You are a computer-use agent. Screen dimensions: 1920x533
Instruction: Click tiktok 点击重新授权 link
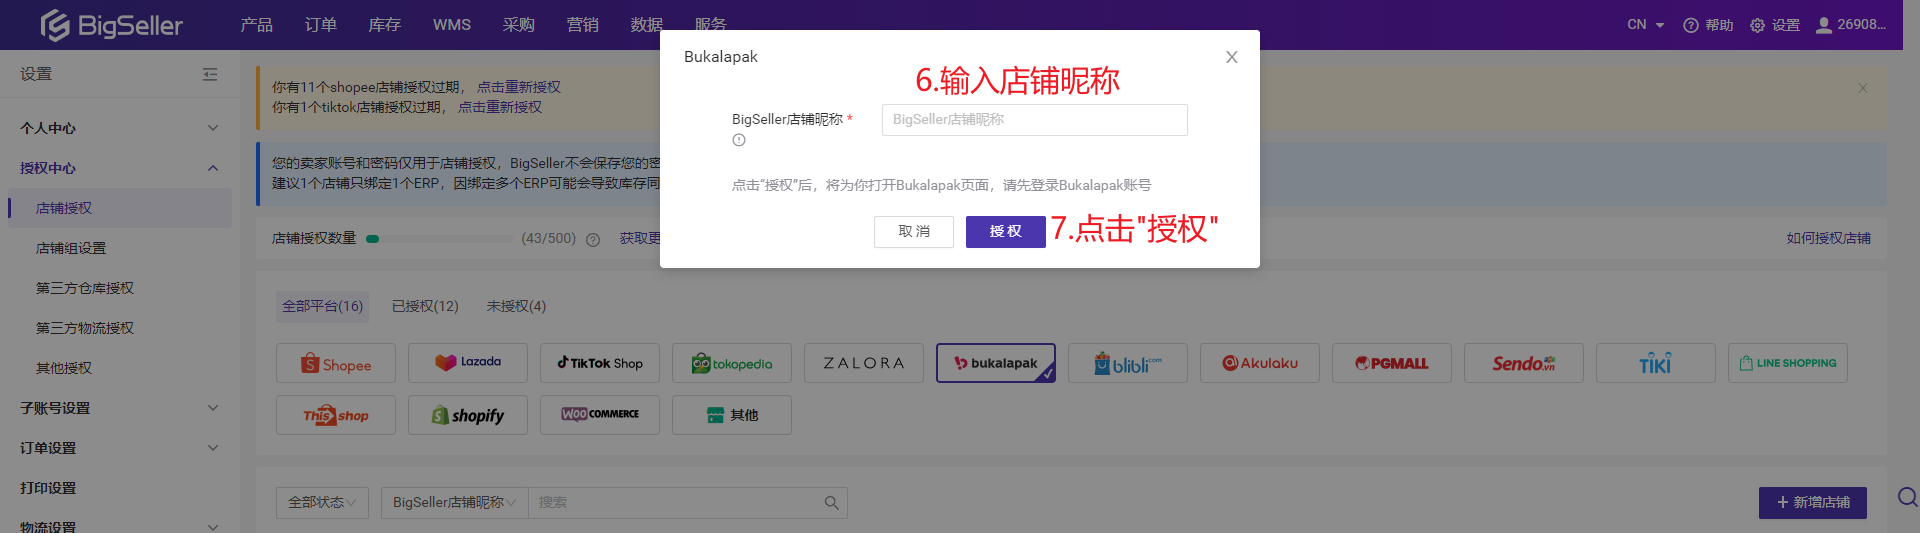tap(499, 107)
